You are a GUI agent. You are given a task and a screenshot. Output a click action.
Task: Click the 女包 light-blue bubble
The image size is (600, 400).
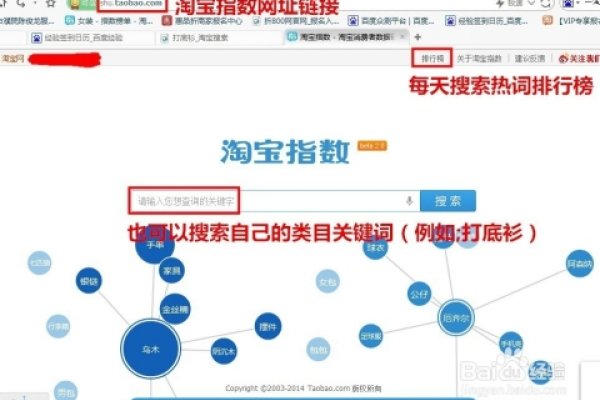tap(328, 282)
